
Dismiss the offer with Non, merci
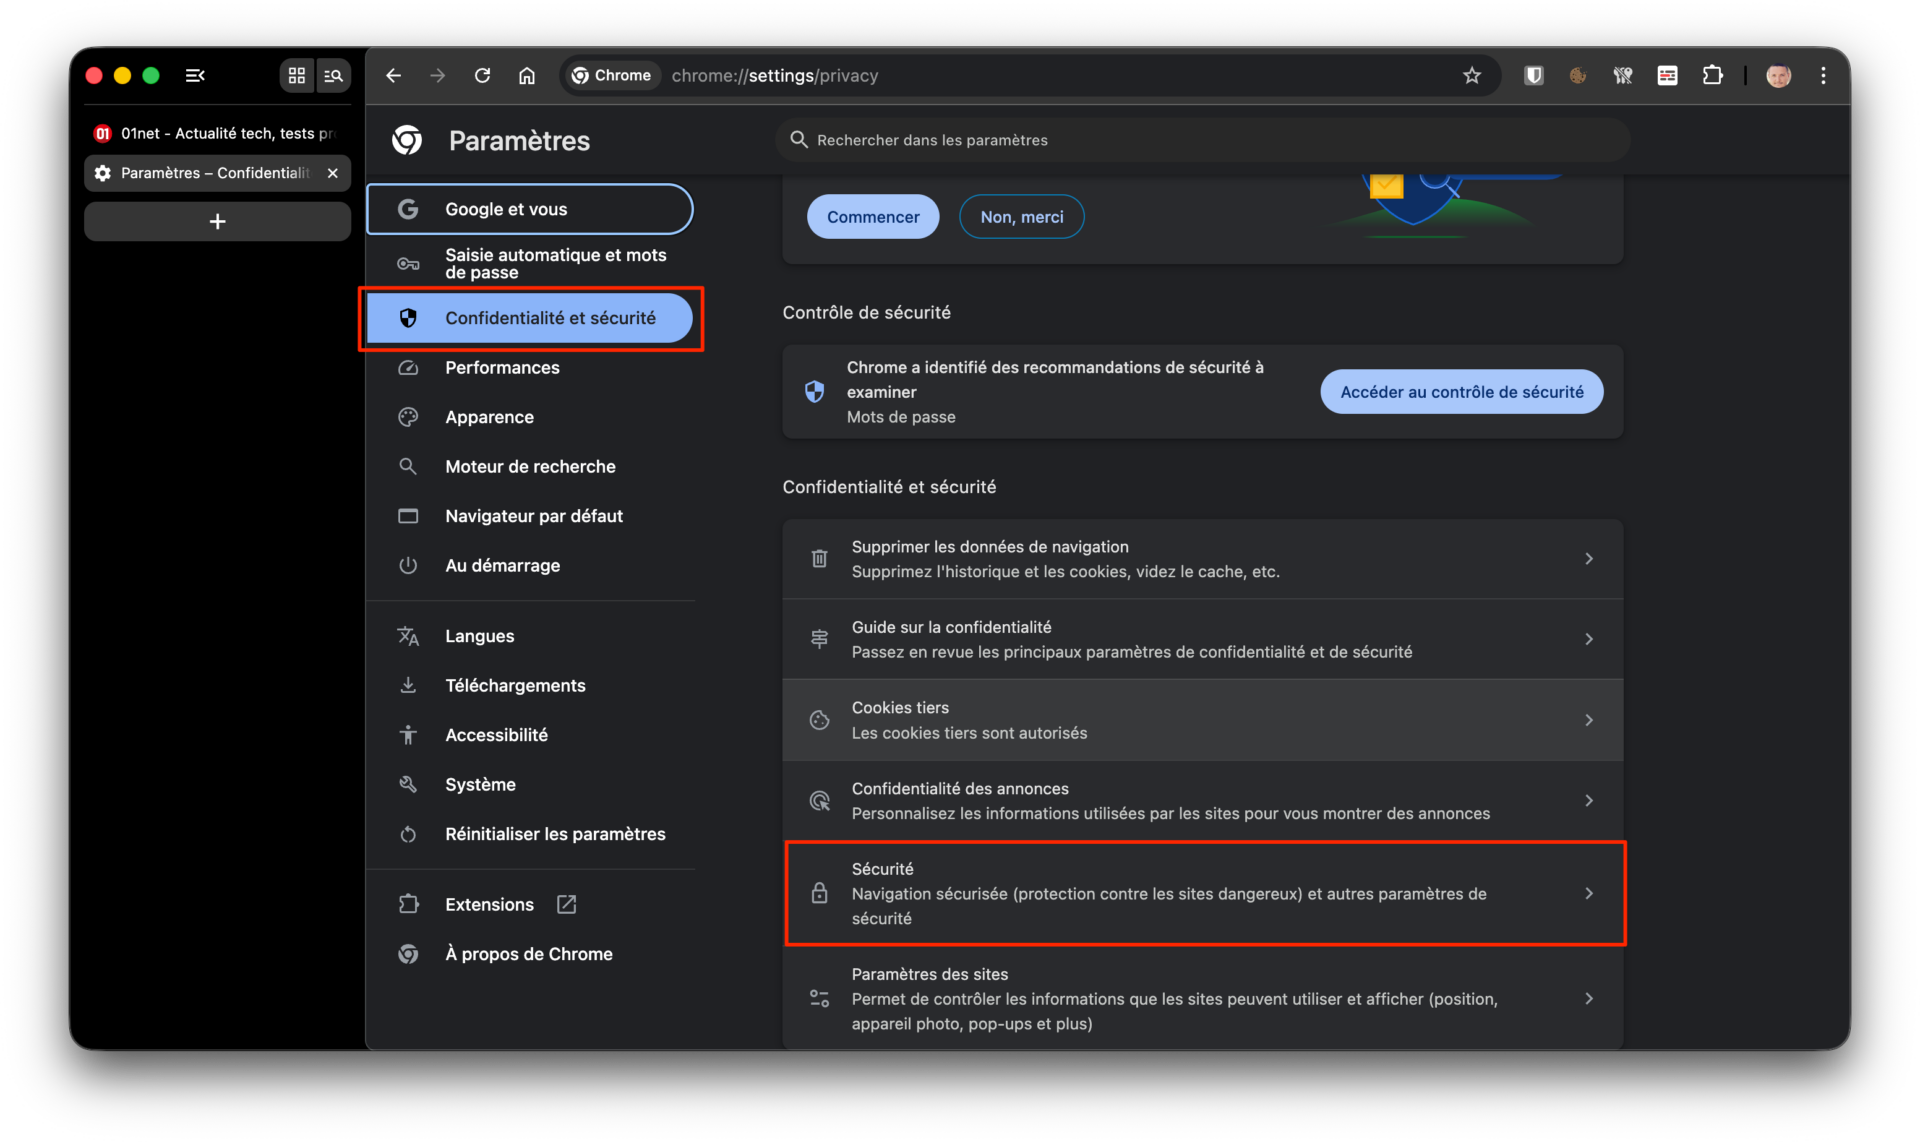pyautogui.click(x=1021, y=216)
